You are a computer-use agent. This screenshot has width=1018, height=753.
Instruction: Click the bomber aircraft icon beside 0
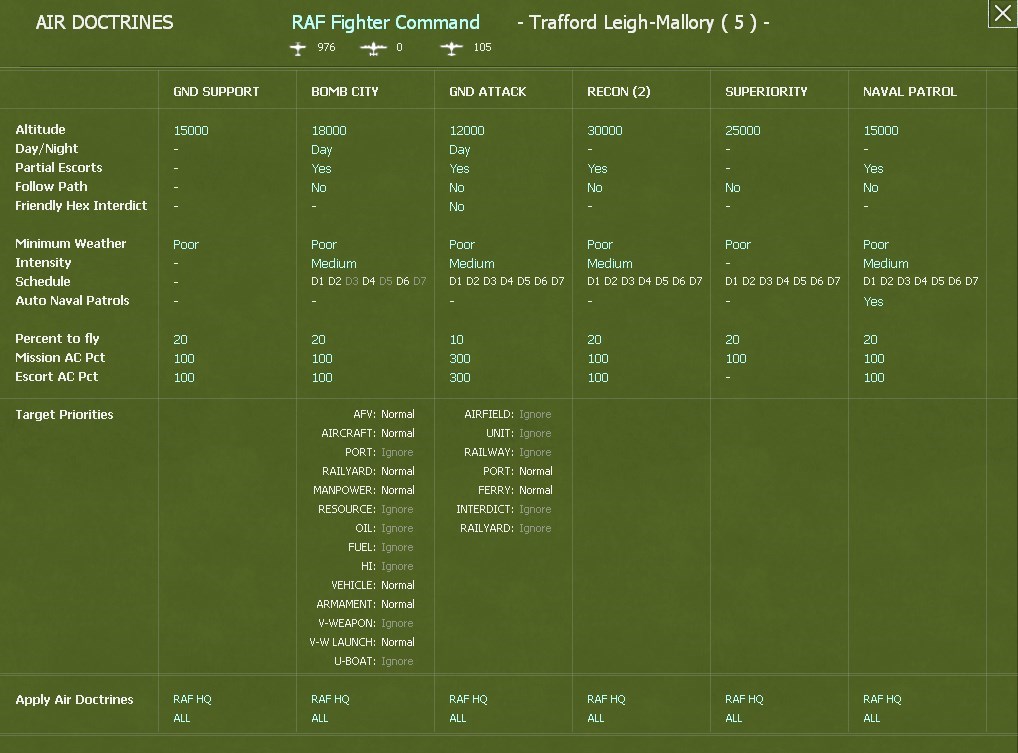pos(373,49)
